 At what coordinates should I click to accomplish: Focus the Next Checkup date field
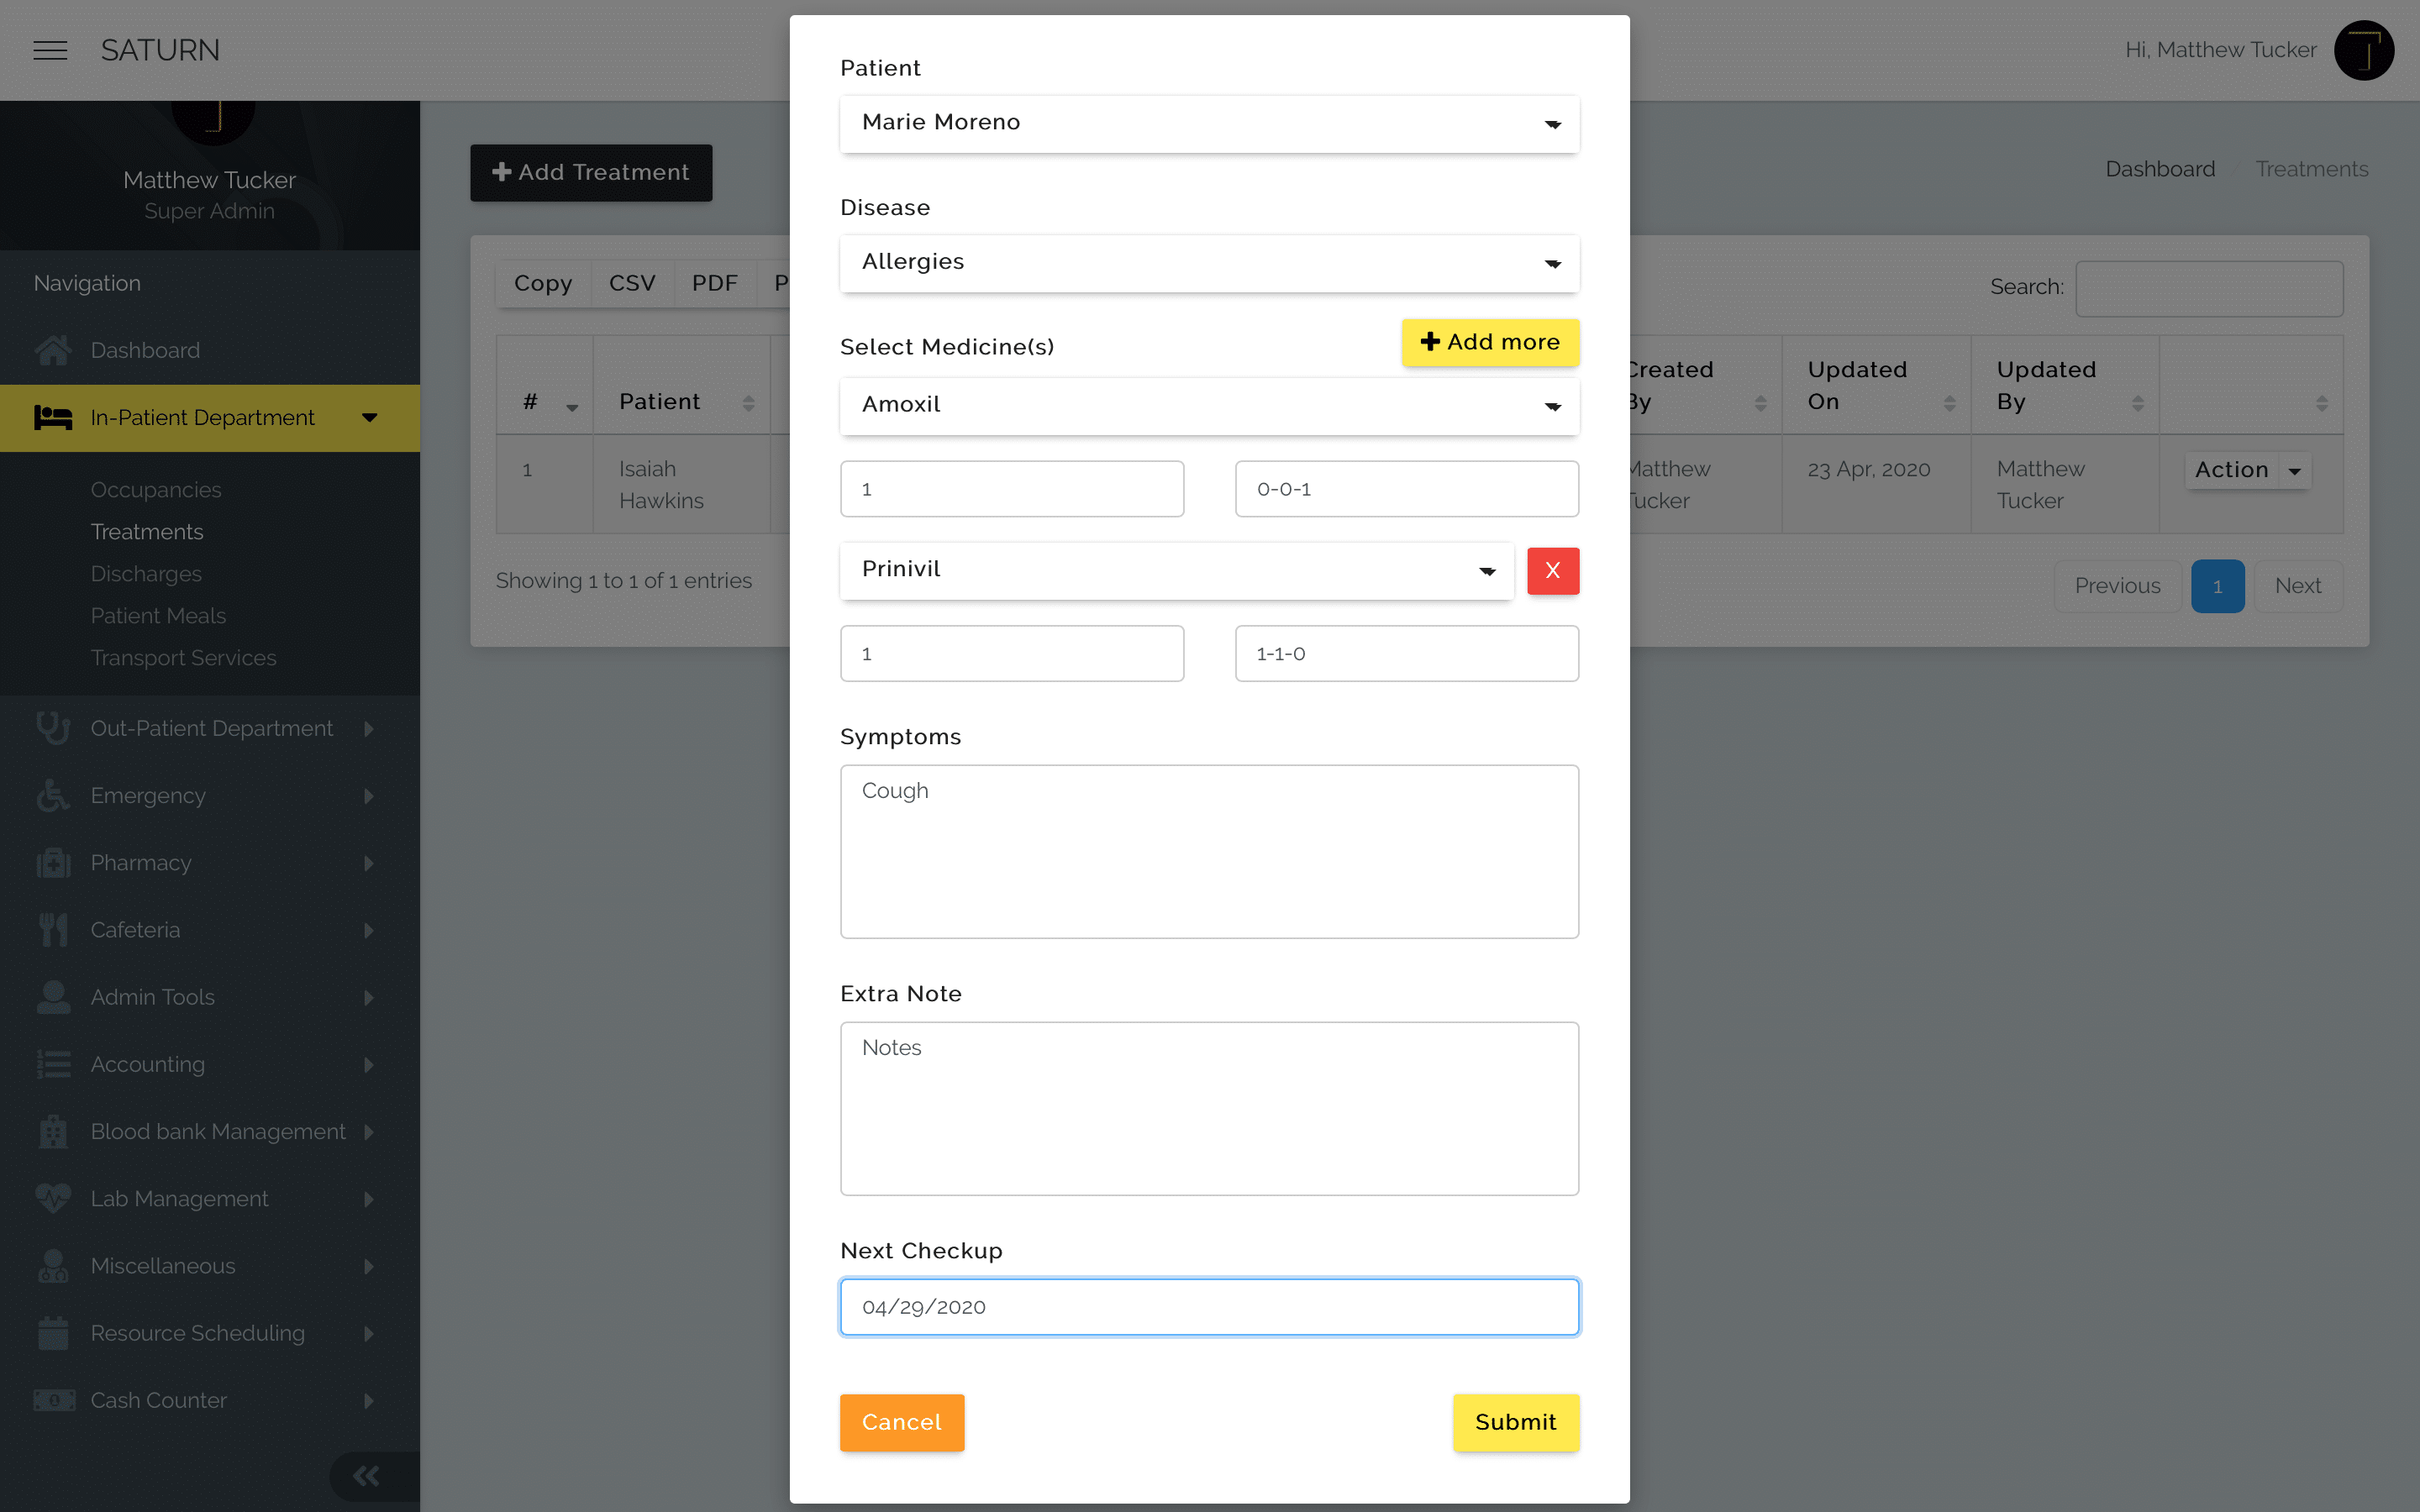point(1209,1306)
